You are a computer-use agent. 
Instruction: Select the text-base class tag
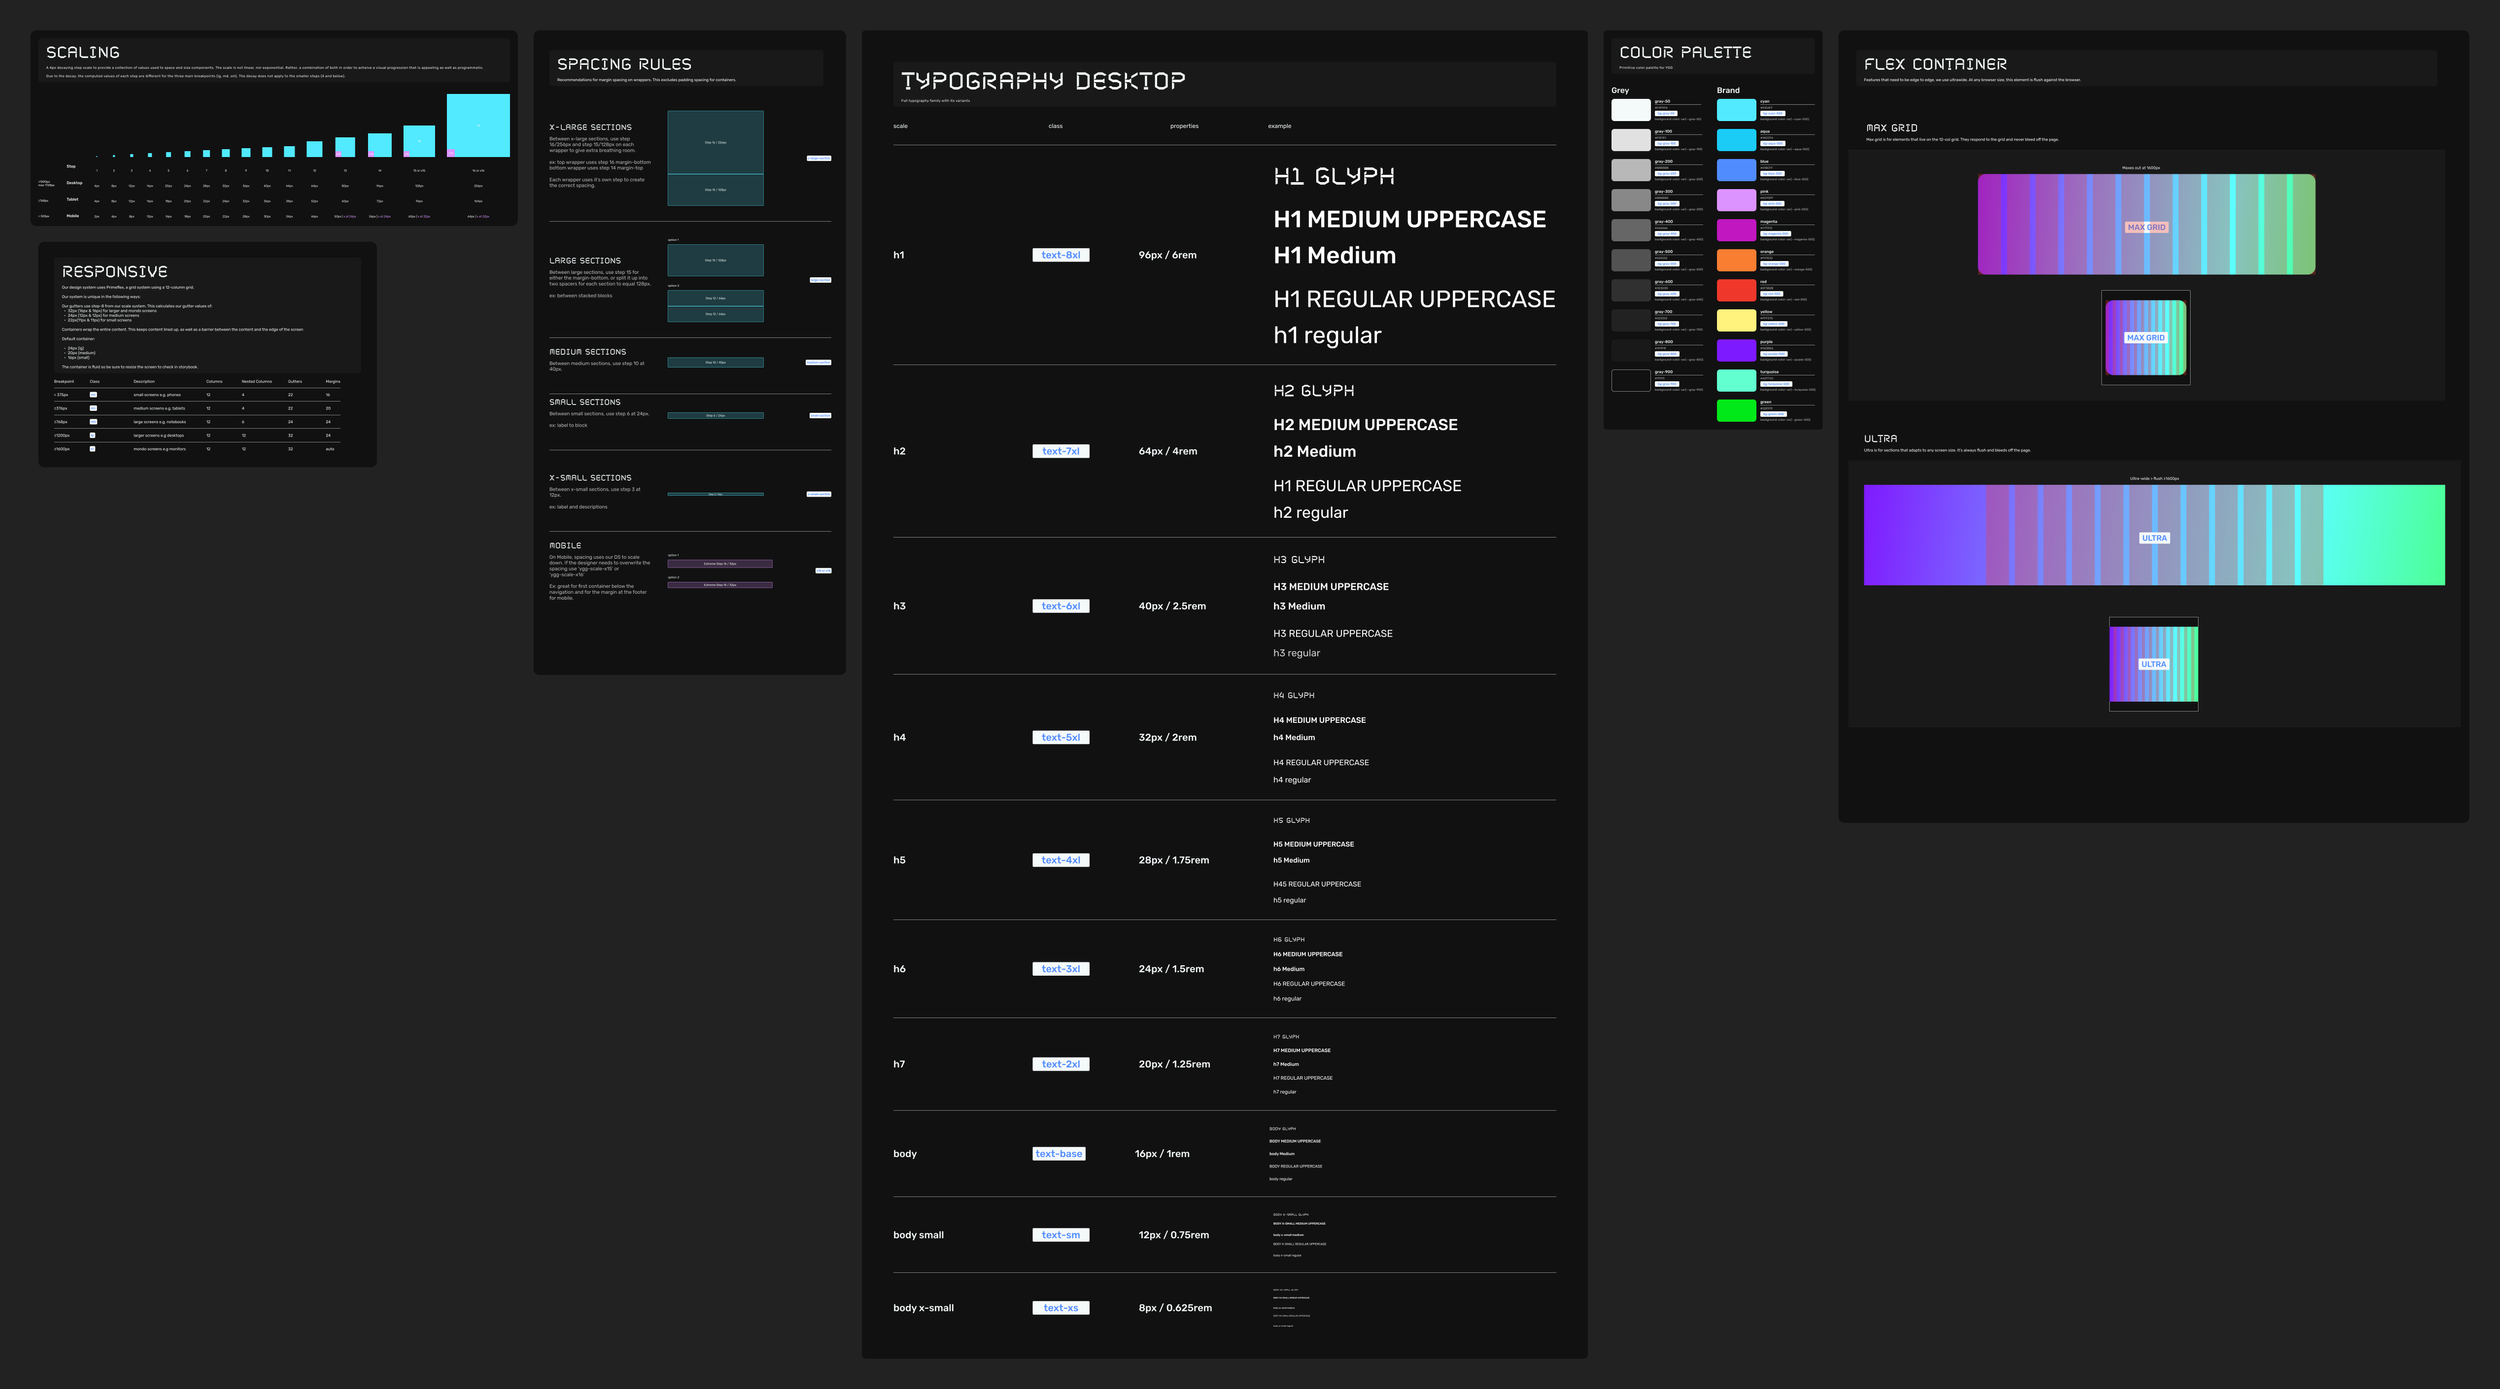coord(1058,1153)
